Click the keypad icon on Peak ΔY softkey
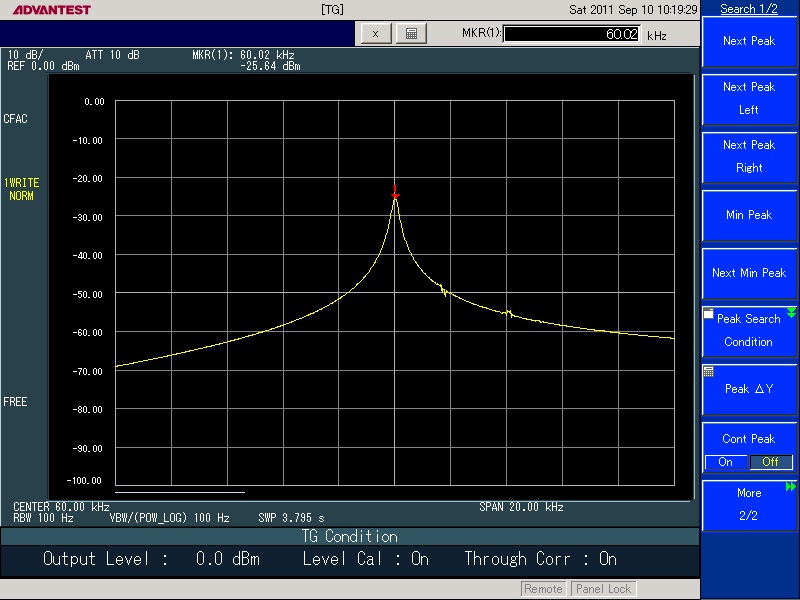The width and height of the screenshot is (800, 600). tap(709, 371)
